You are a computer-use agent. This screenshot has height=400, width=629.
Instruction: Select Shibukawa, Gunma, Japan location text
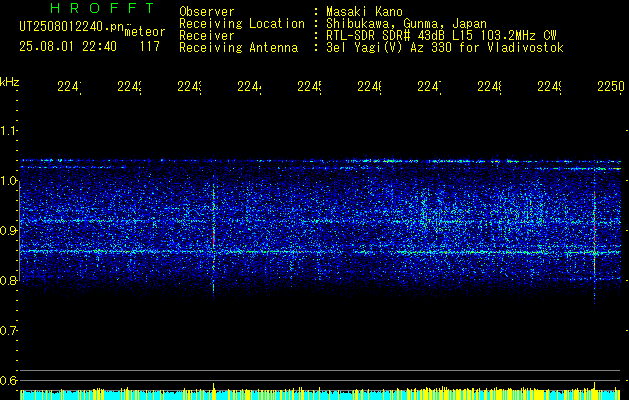[406, 24]
